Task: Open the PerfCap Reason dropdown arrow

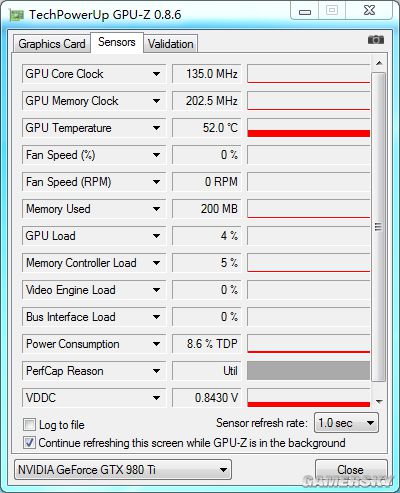Action: pyautogui.click(x=156, y=371)
